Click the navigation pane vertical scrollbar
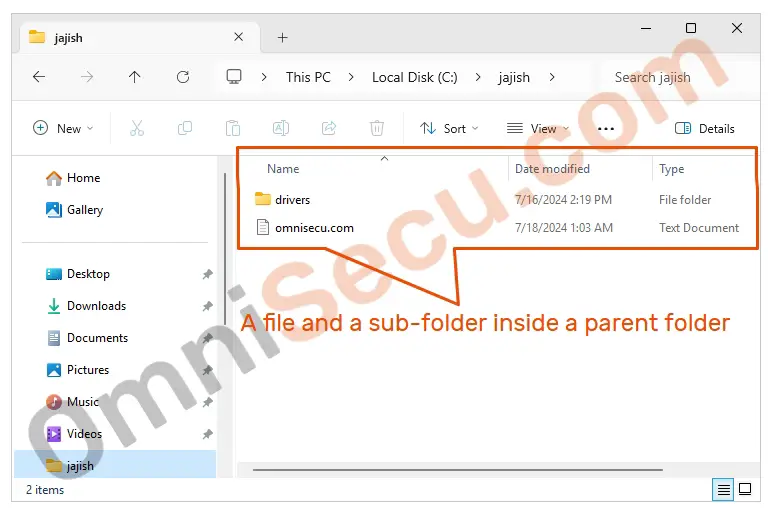Image resolution: width=768 pixels, height=512 pixels. (225, 248)
